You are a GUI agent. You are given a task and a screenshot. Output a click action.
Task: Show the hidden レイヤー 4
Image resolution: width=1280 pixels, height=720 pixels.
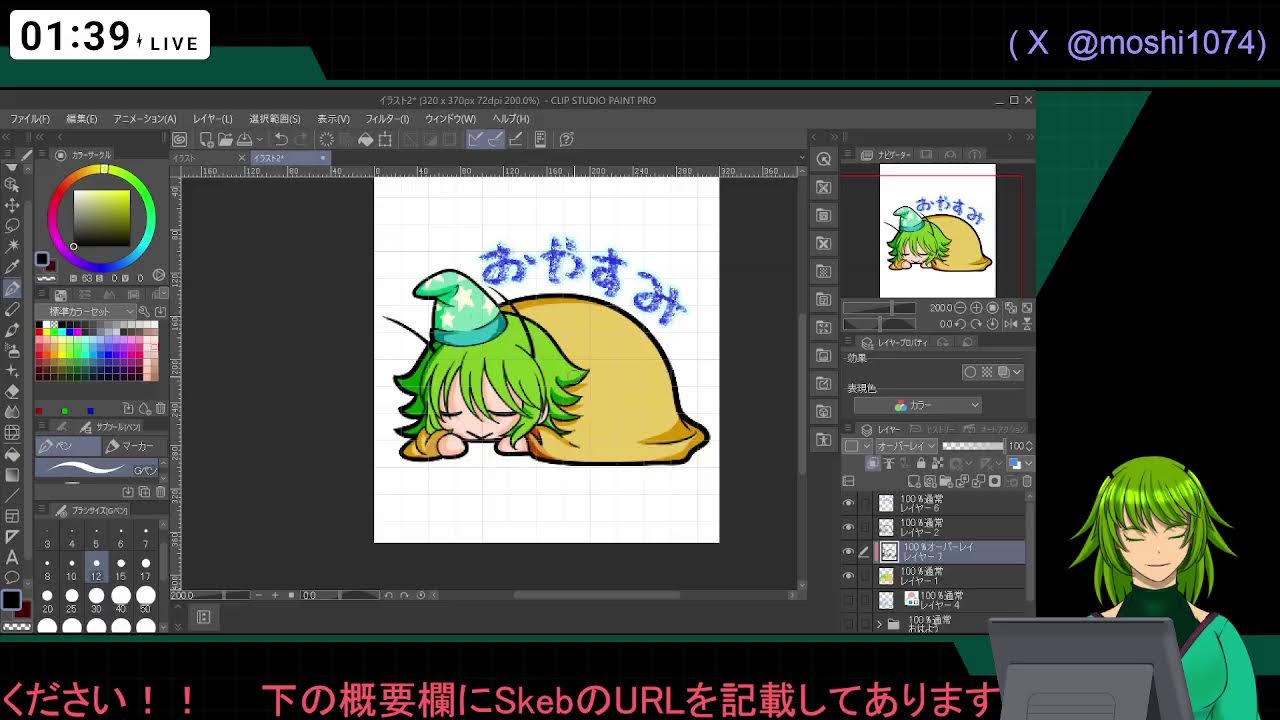pyautogui.click(x=849, y=600)
